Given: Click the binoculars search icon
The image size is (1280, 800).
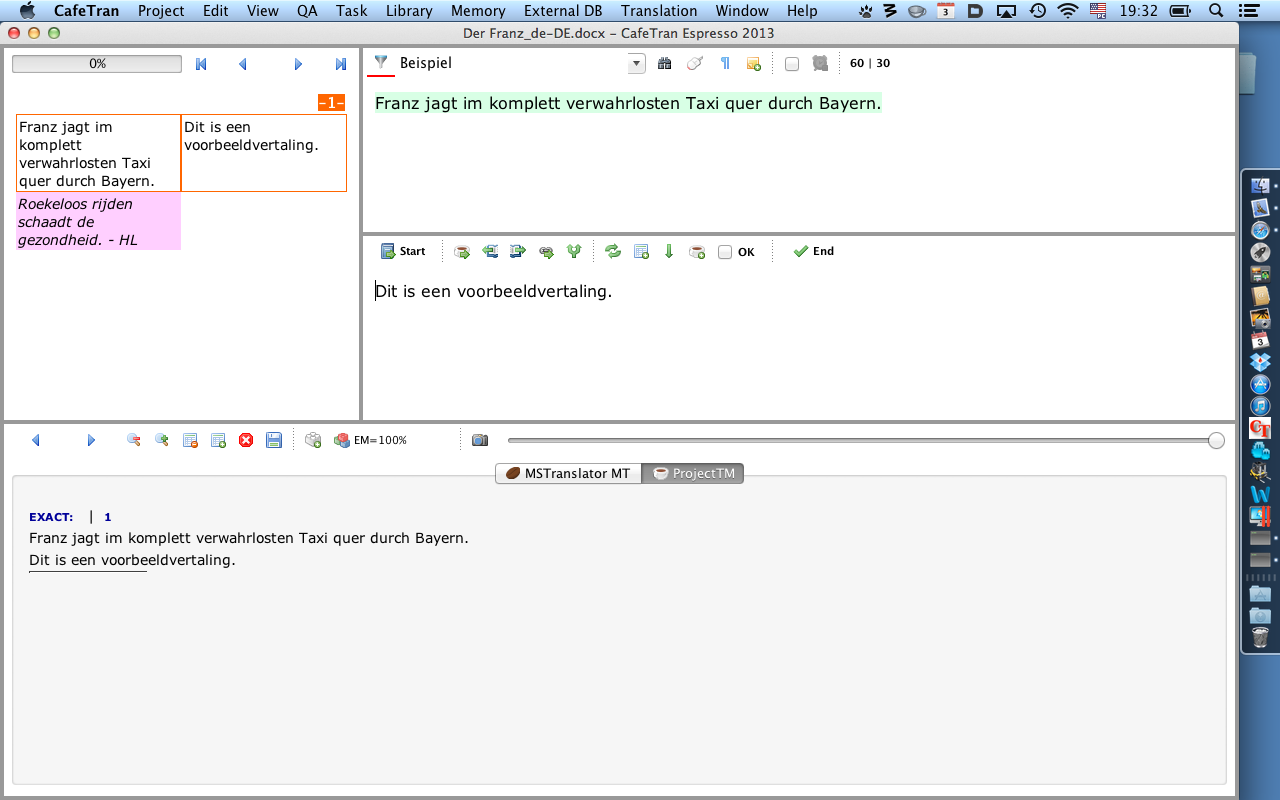Looking at the screenshot, I should [664, 64].
